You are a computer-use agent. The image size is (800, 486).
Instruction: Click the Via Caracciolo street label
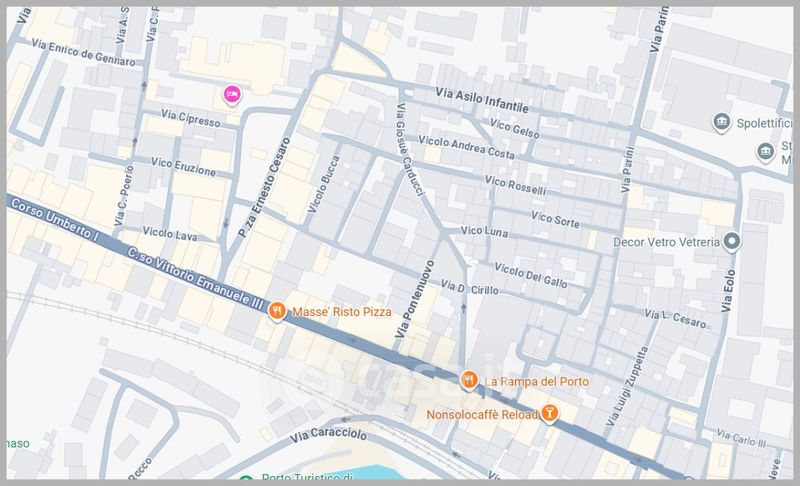click(329, 435)
